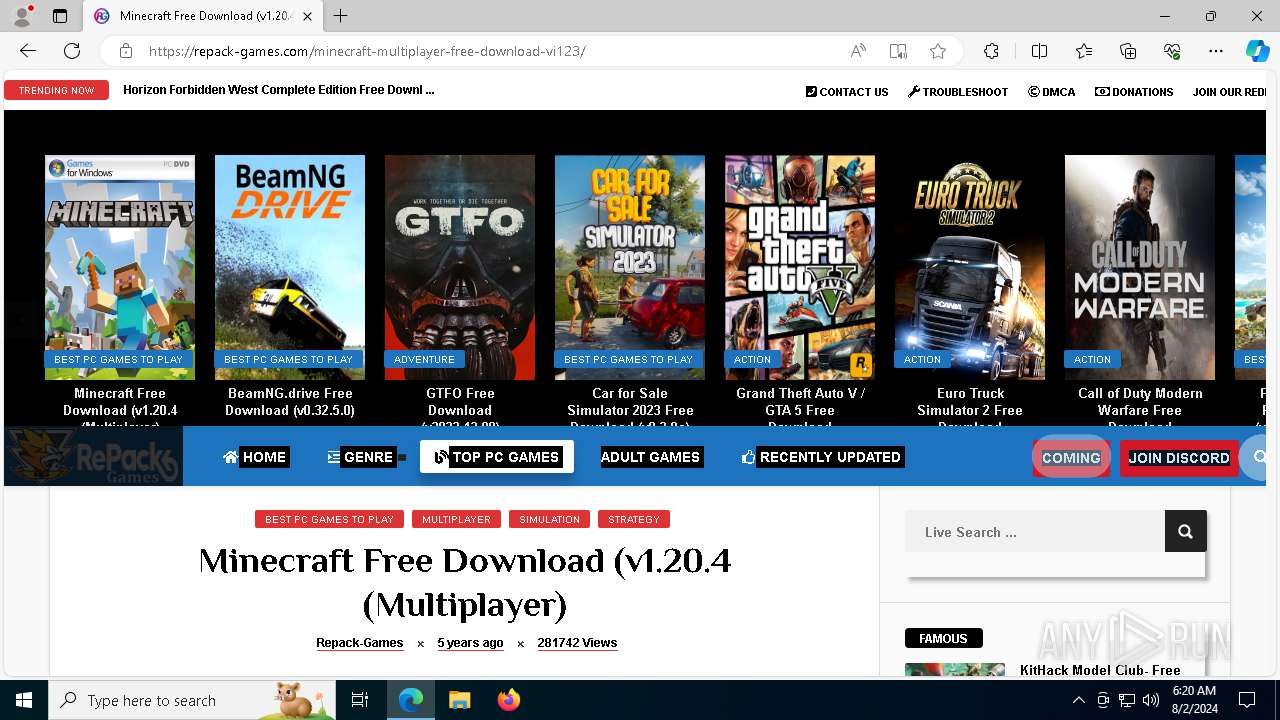Click ADVENTURE tag on GTFO card

pyautogui.click(x=424, y=359)
